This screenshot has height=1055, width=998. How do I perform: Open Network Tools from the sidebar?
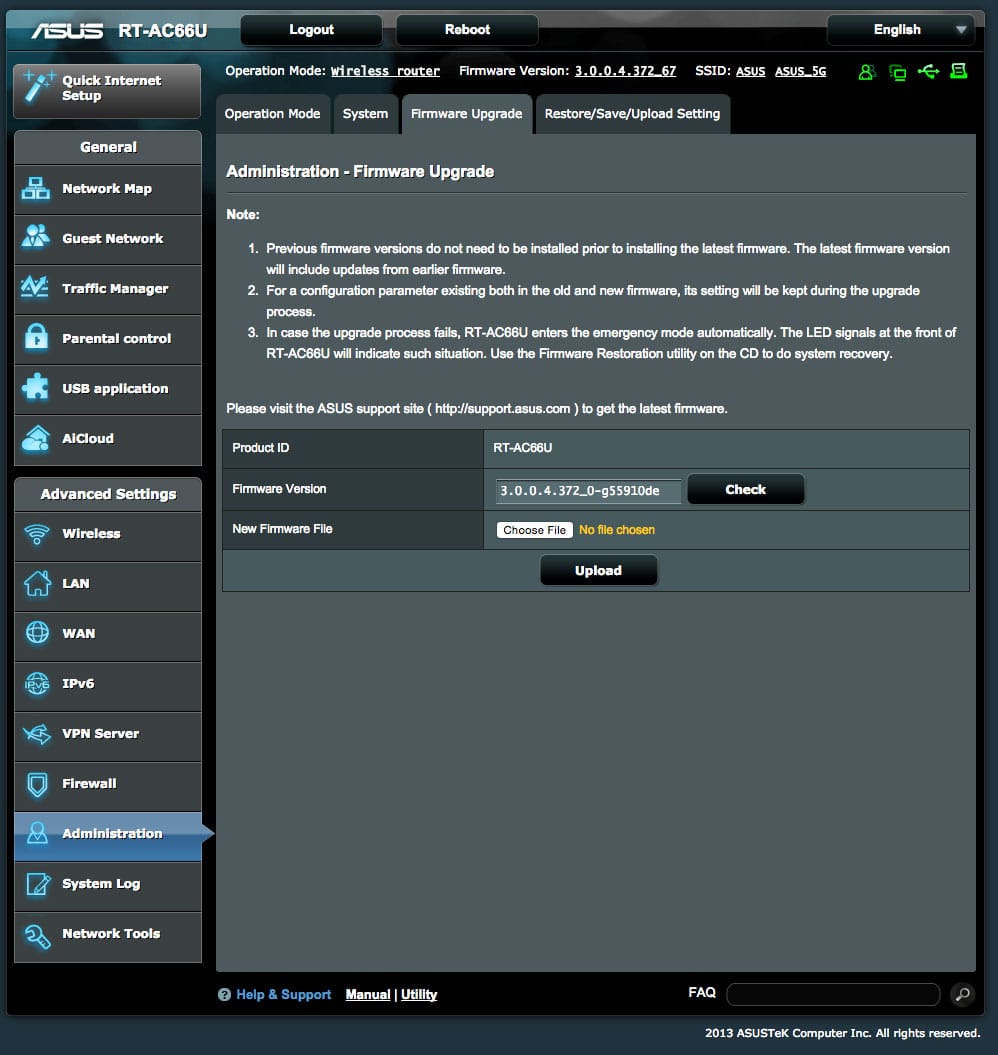108,935
